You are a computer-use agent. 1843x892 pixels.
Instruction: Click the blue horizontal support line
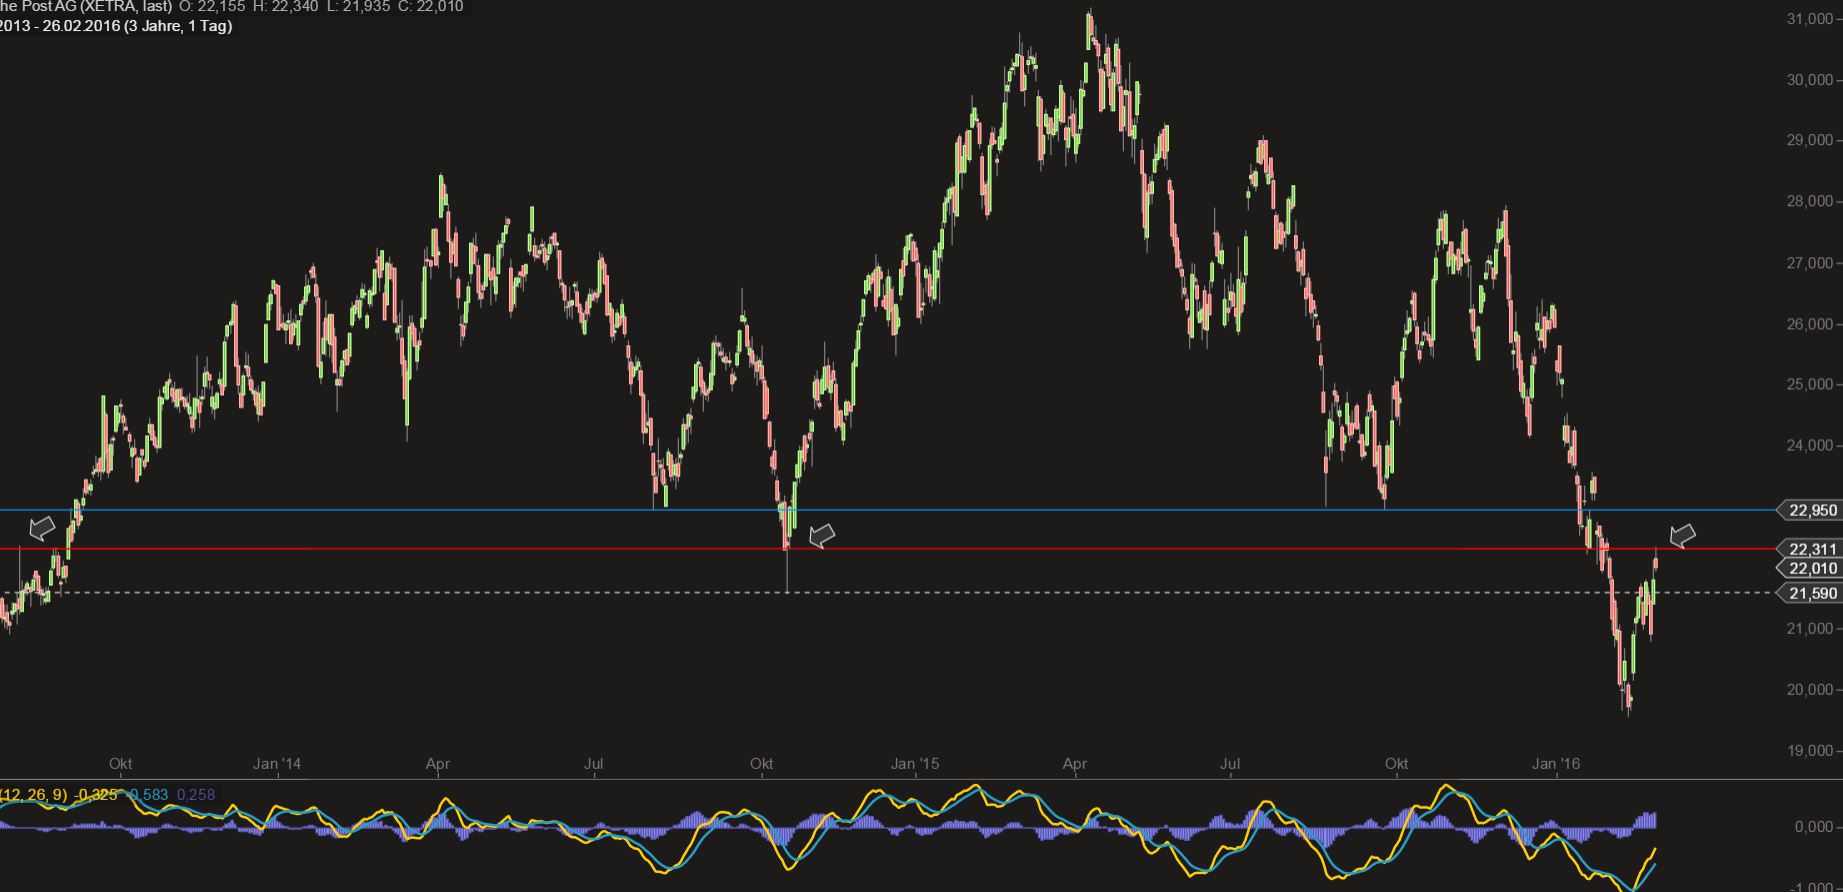pyautogui.click(x=888, y=510)
